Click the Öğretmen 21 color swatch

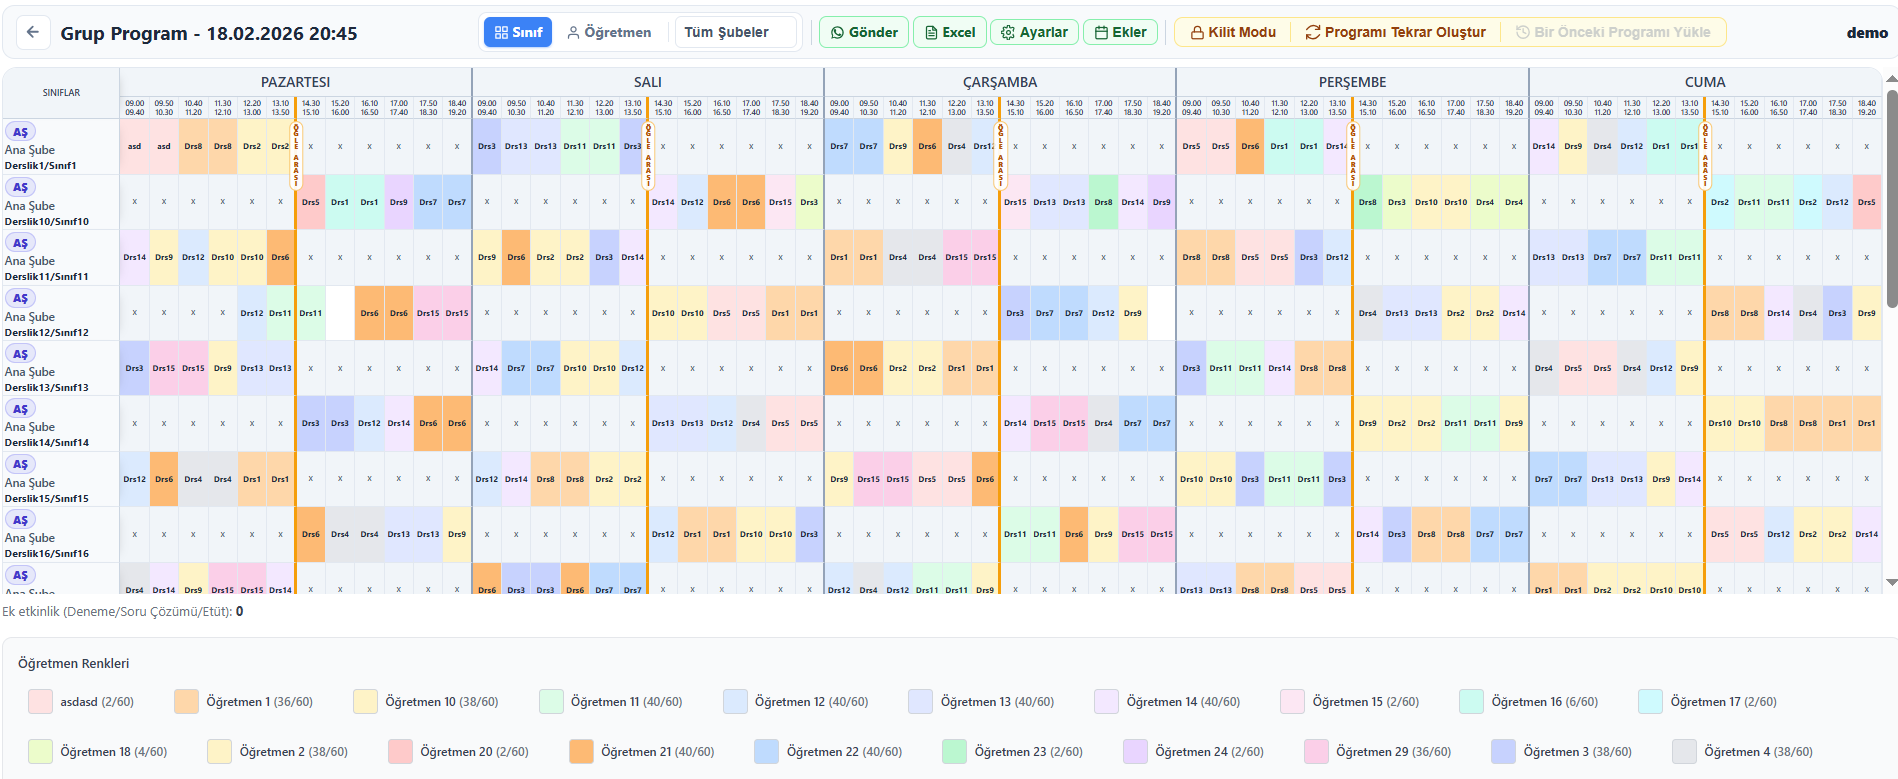581,752
